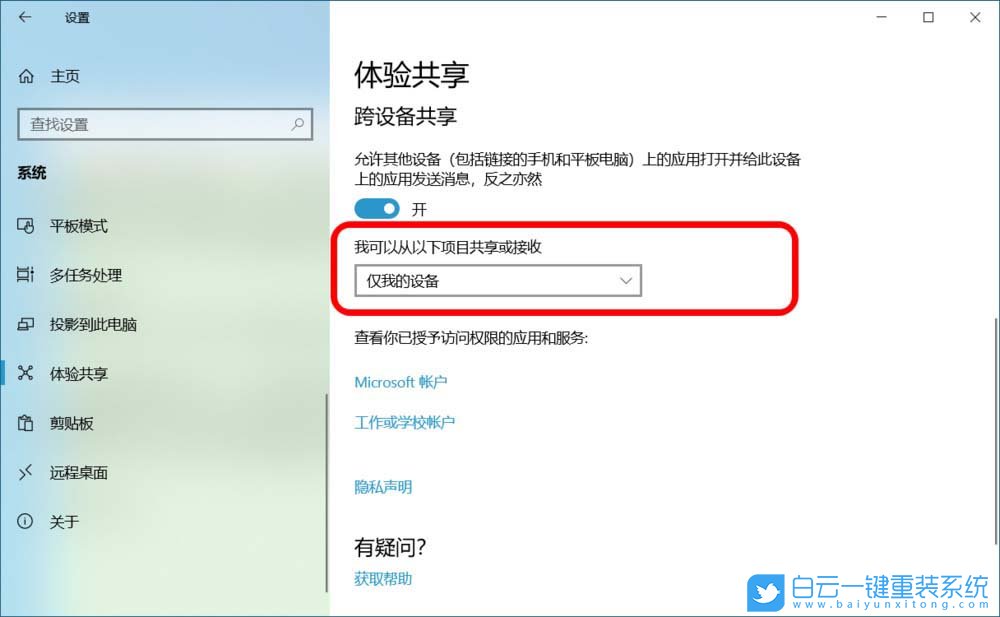Click the dropdown chevron arrow
The image size is (1000, 617).
(x=626, y=280)
